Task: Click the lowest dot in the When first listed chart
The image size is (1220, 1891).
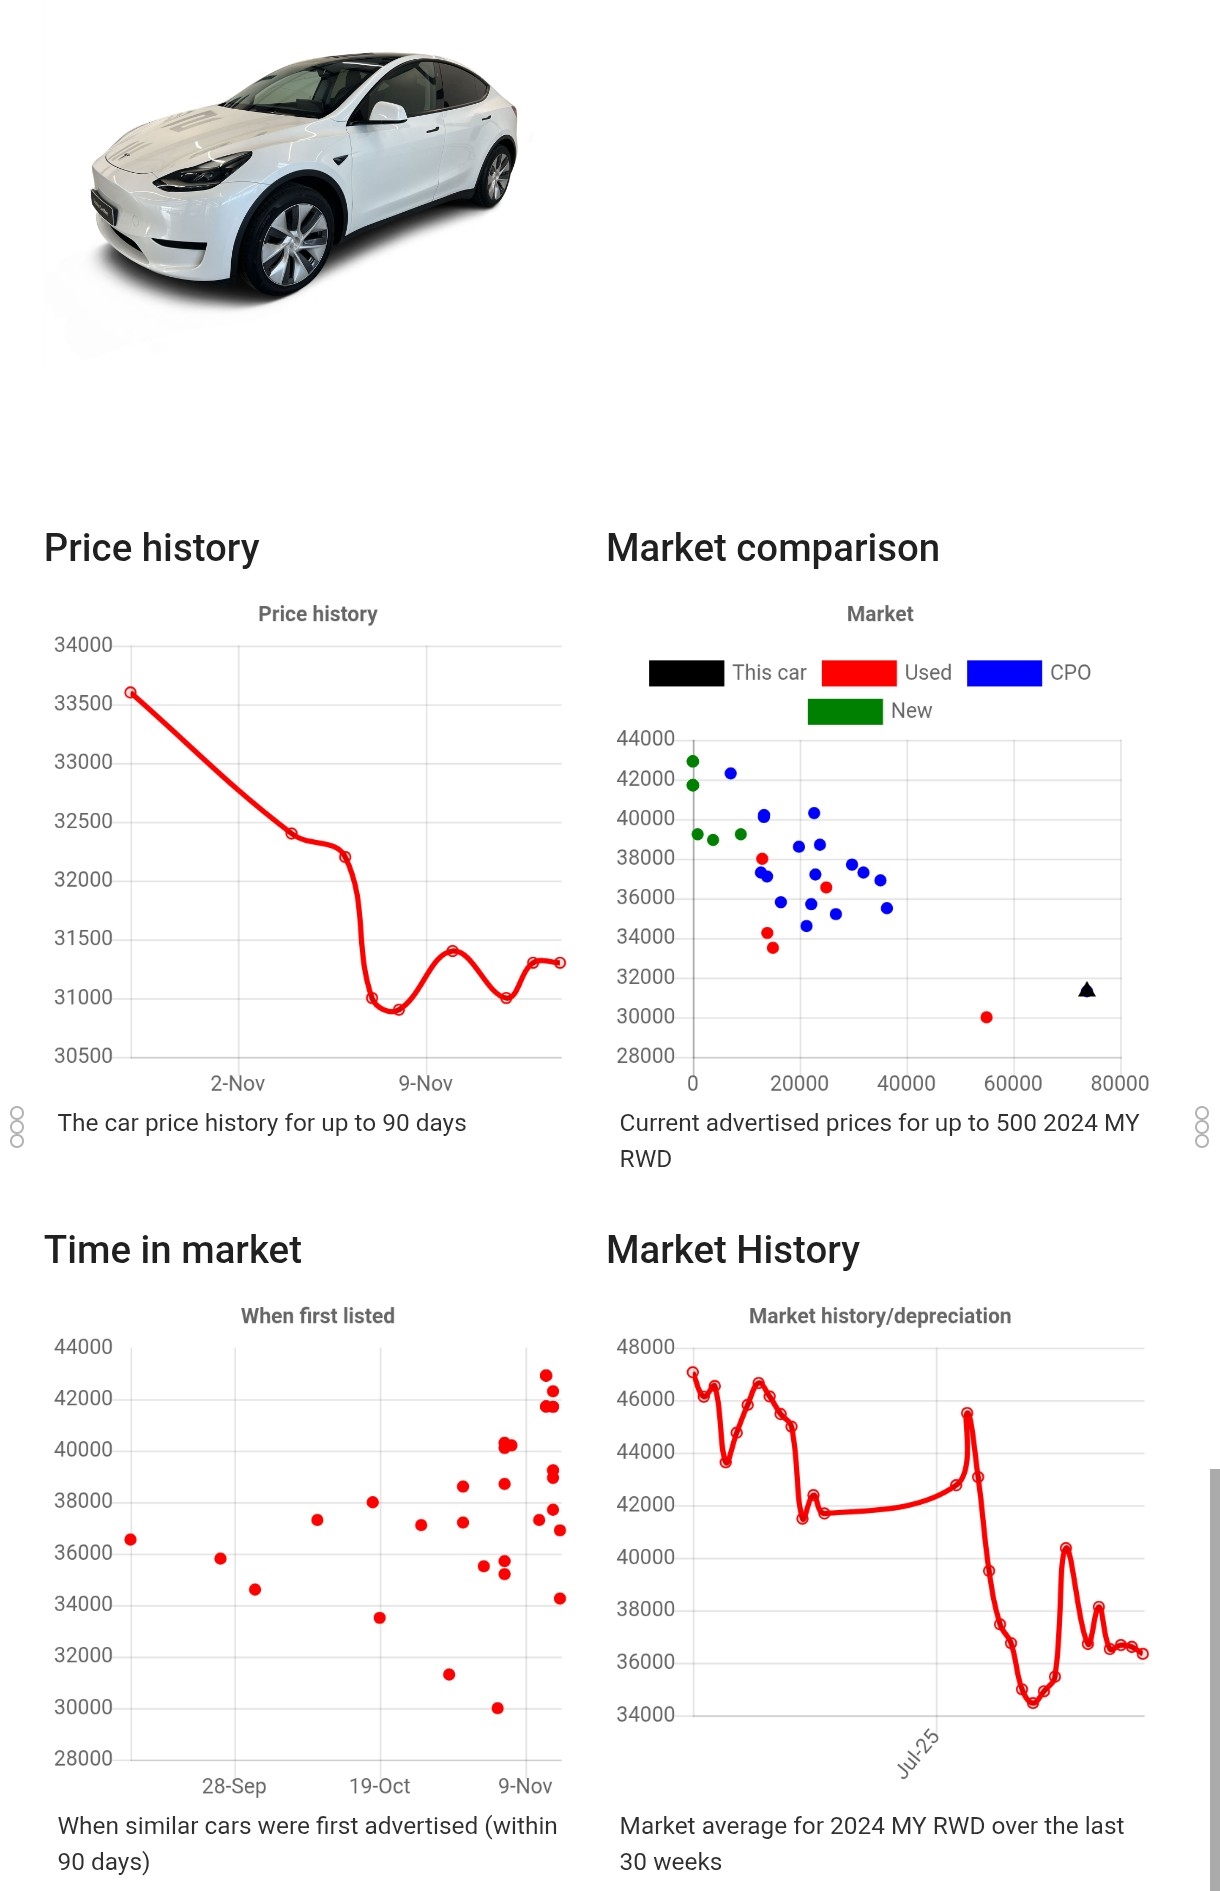Action: coord(497,1708)
